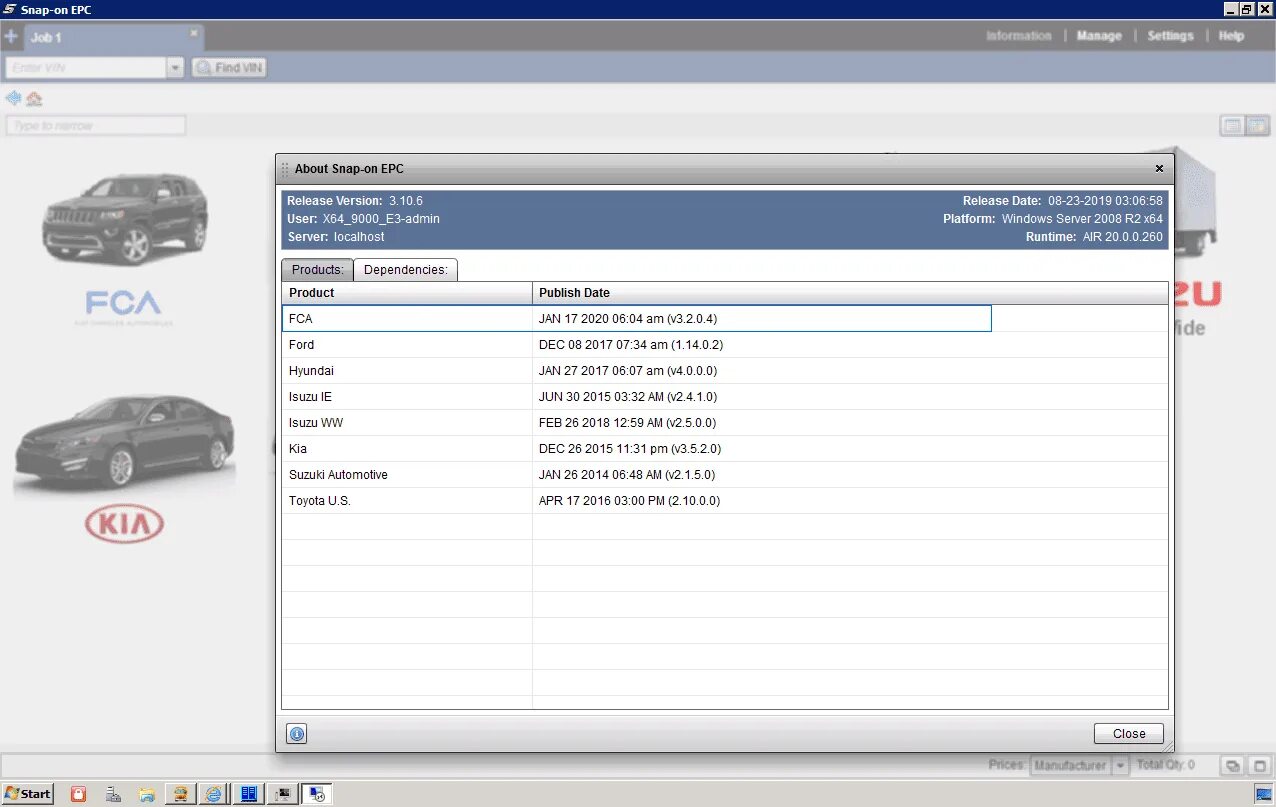1276x807 pixels.
Task: Click the blue book taskbar application icon
Action: (248, 794)
